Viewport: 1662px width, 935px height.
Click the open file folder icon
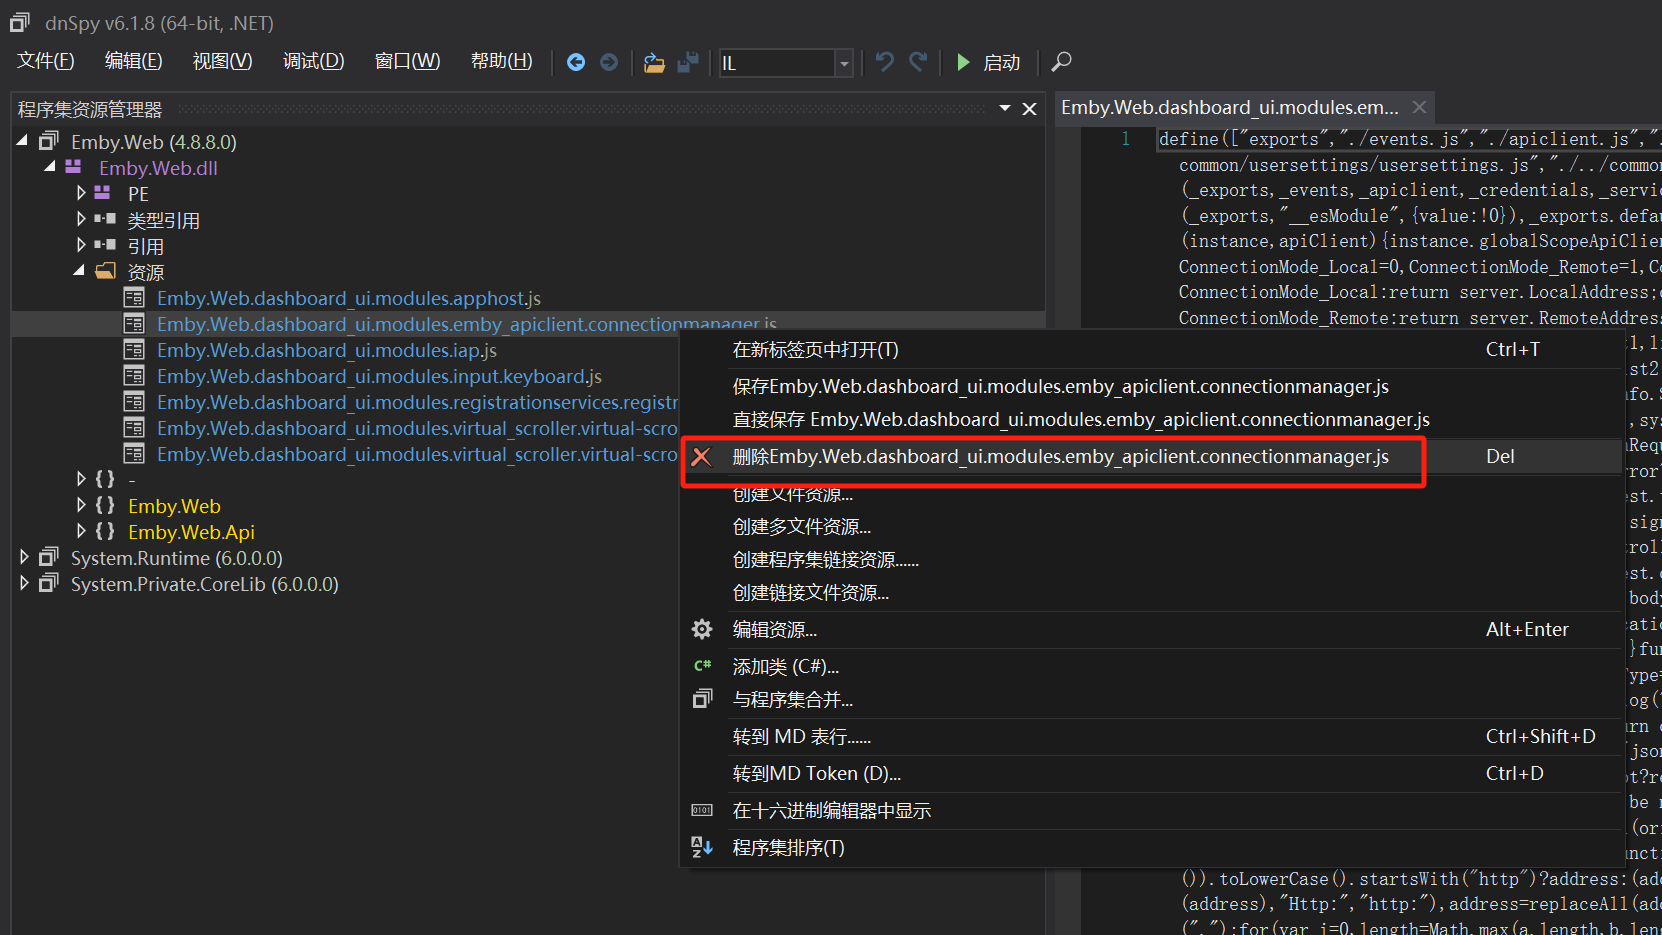[x=654, y=62]
